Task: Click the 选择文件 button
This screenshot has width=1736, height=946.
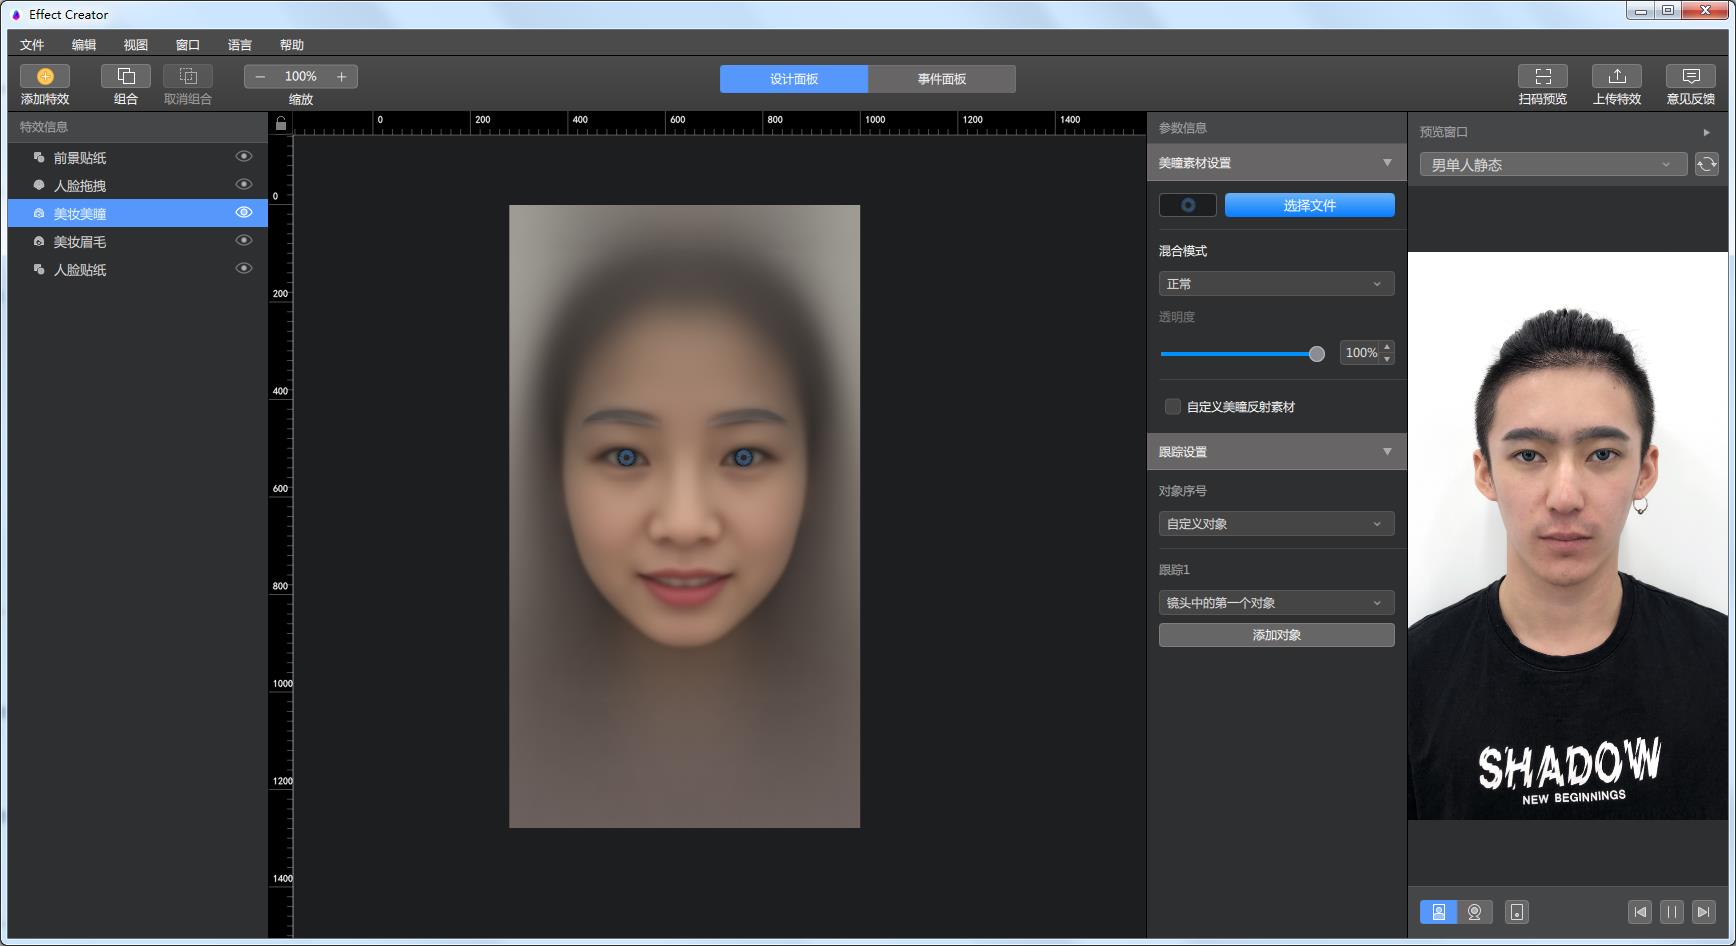Action: coord(1309,205)
